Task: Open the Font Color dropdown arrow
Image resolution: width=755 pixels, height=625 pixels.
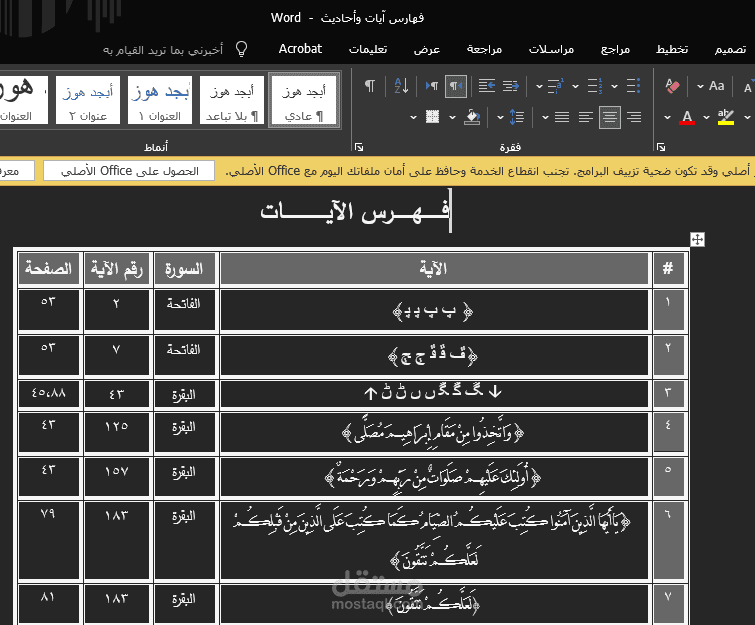Action: [667, 117]
